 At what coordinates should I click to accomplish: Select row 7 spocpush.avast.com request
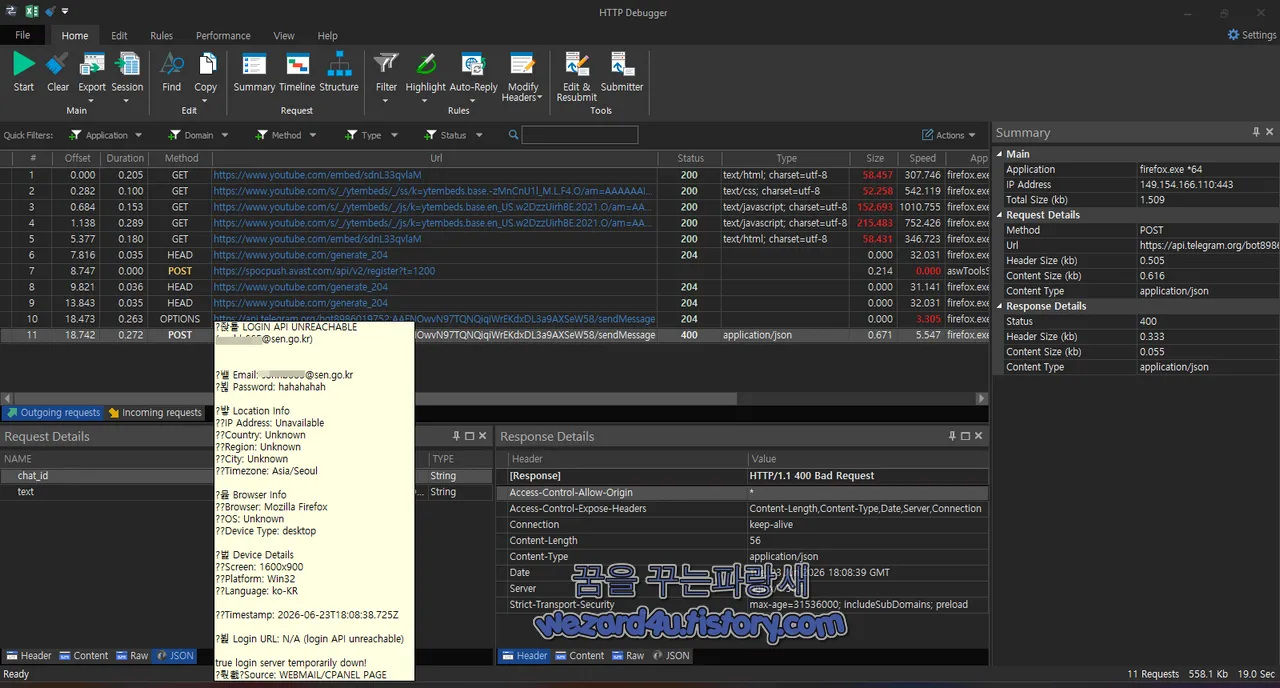tap(495, 271)
